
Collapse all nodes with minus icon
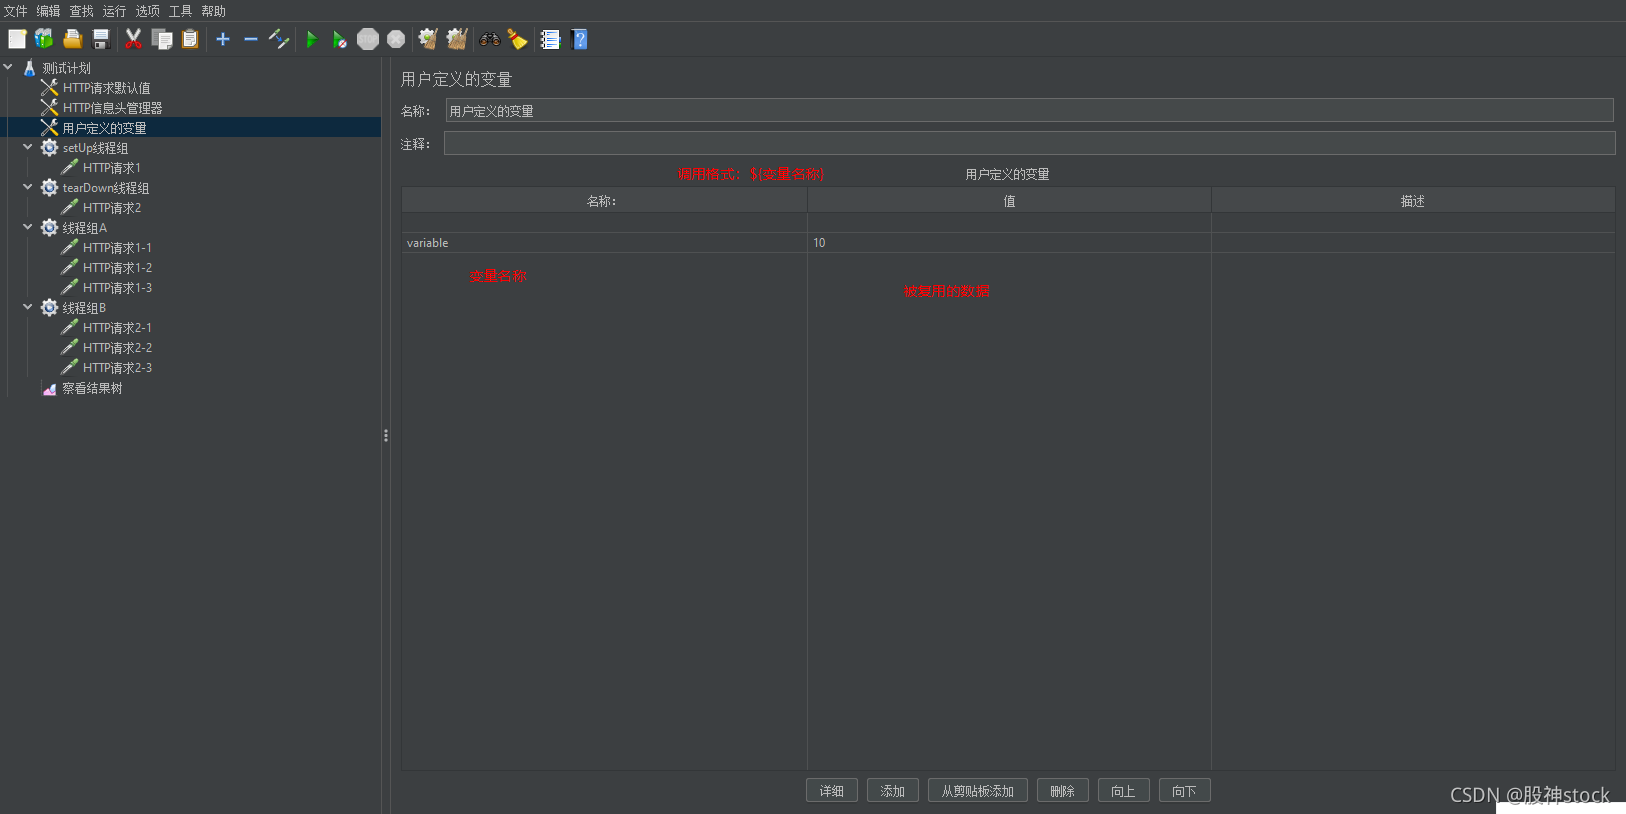point(251,39)
